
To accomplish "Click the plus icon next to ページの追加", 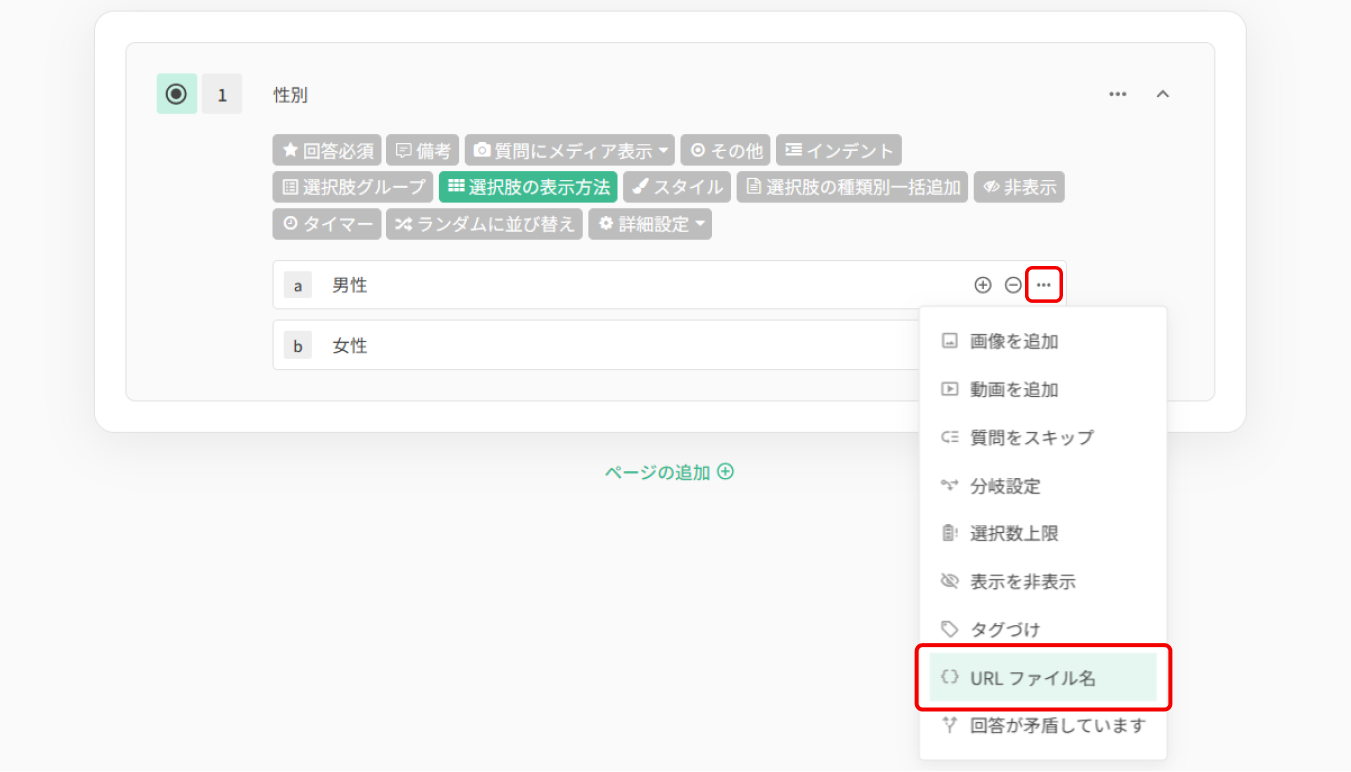I will point(726,472).
